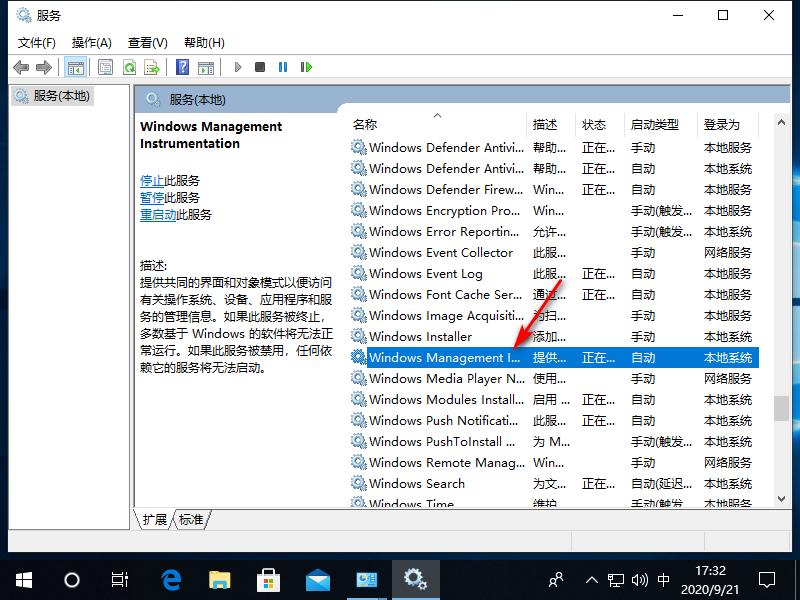
Task: Click the Refresh icon in the toolbar
Action: tap(130, 66)
